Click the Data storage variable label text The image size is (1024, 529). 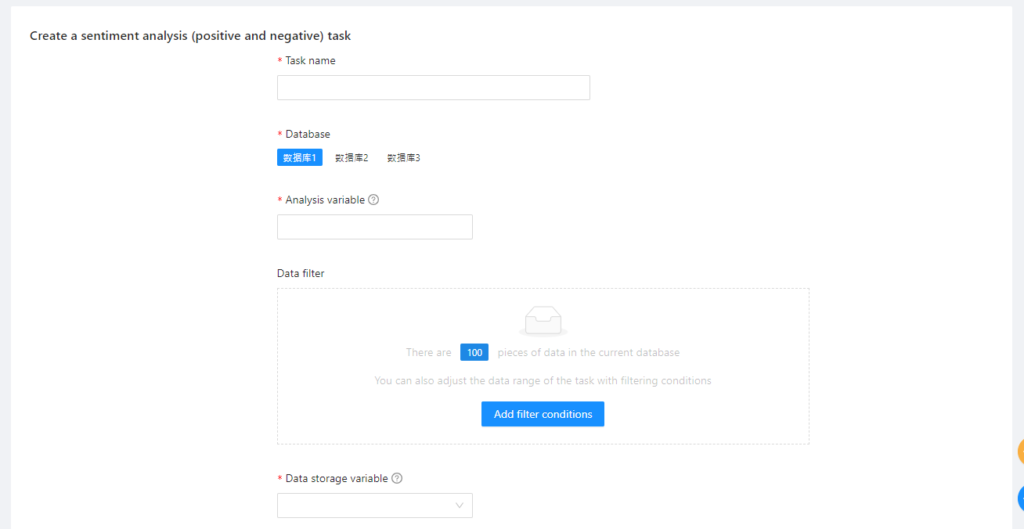pyautogui.click(x=336, y=478)
